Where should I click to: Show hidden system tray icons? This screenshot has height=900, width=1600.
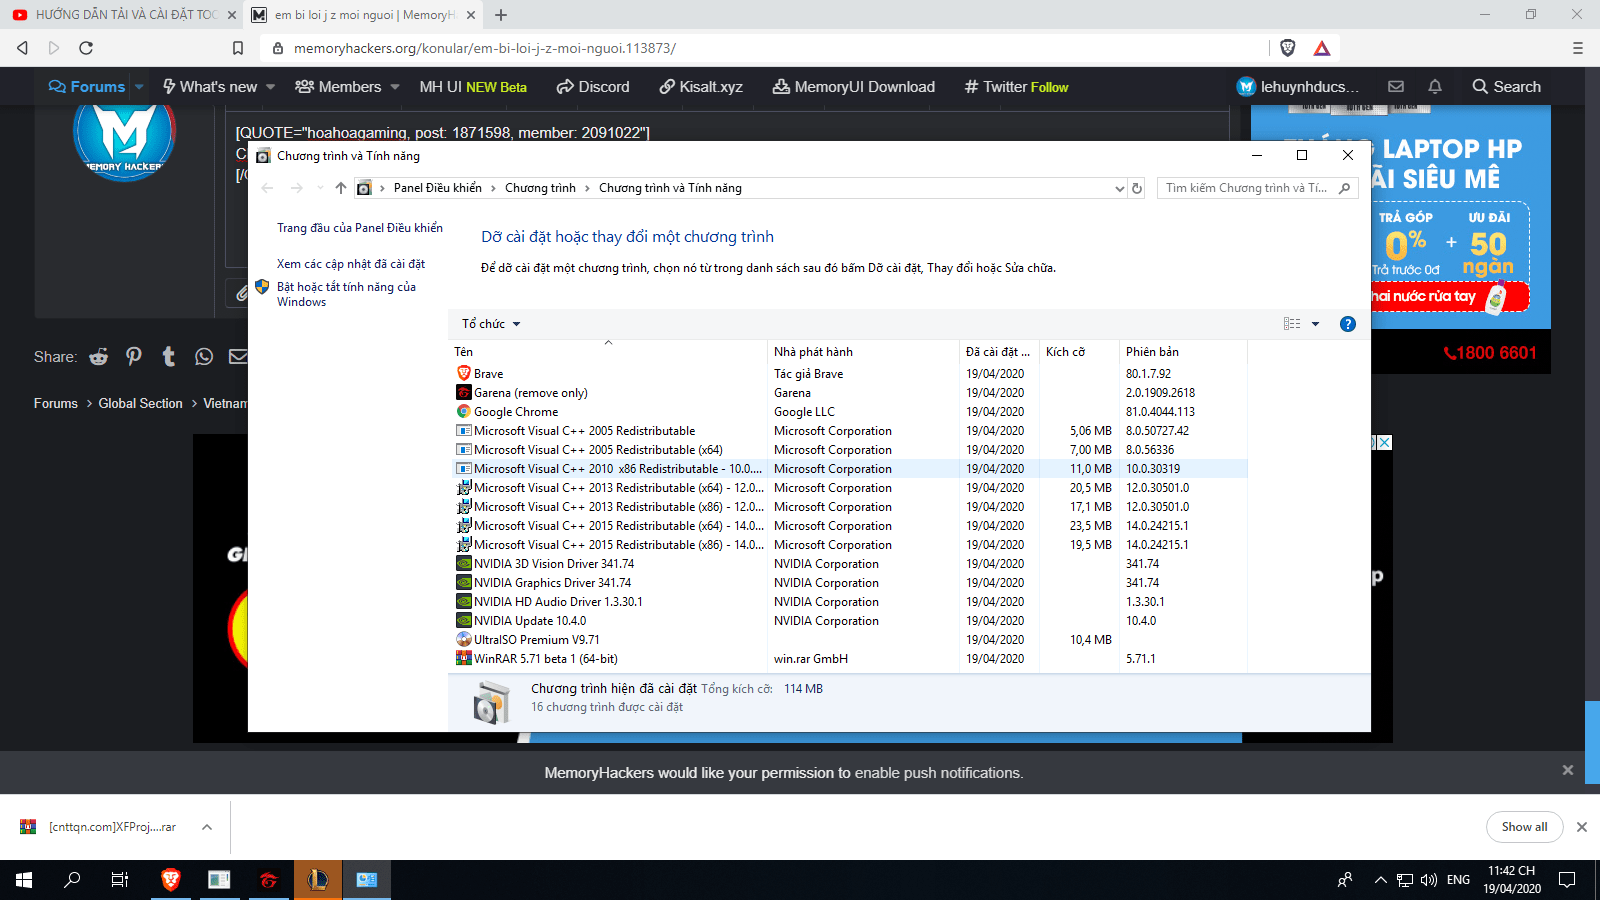pyautogui.click(x=1381, y=880)
